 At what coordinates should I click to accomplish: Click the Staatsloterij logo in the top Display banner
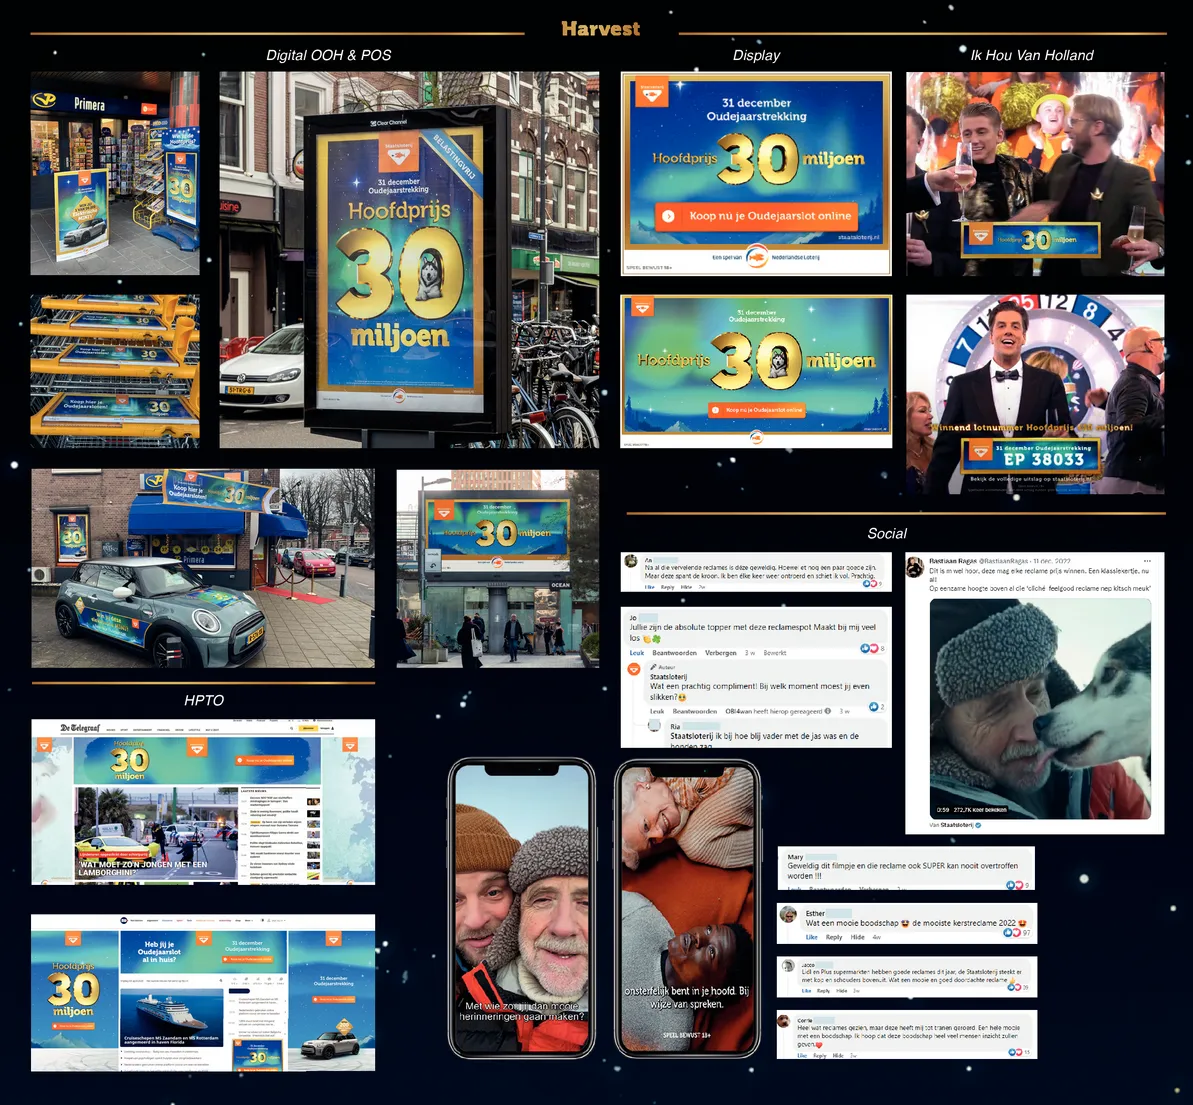(x=652, y=93)
